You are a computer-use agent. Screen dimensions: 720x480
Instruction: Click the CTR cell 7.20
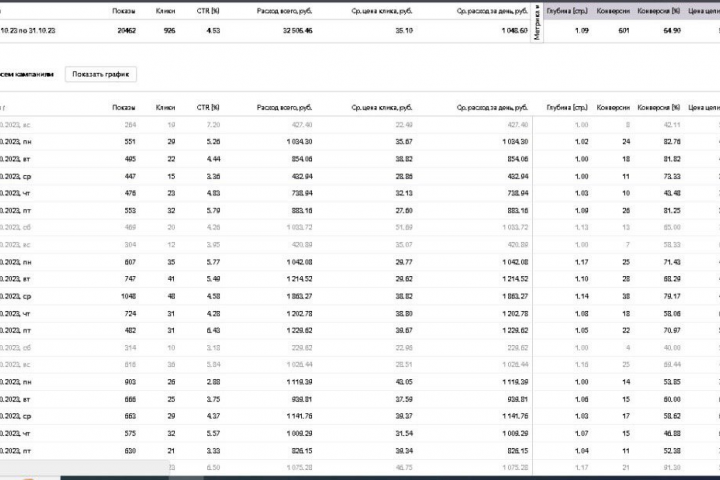[x=214, y=125]
